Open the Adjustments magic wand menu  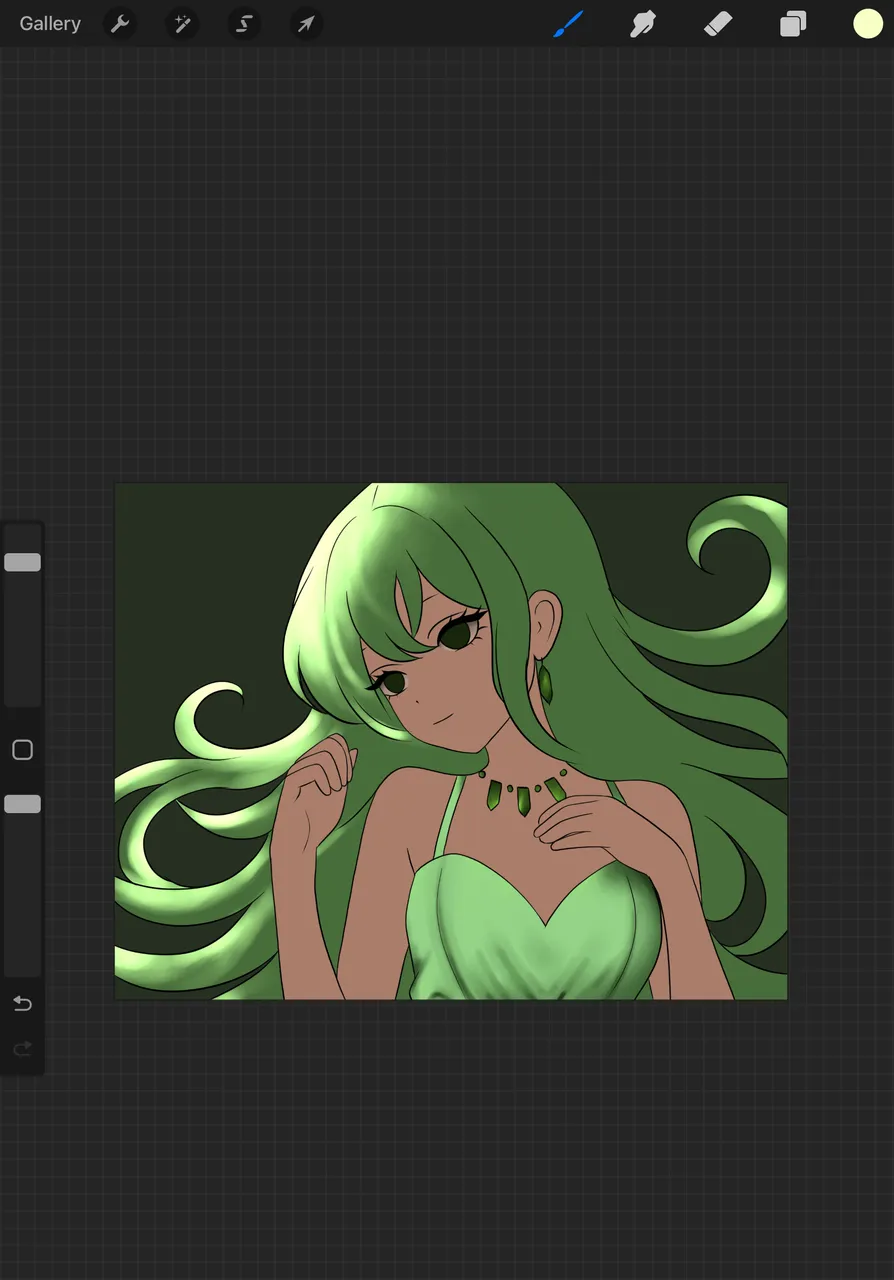pos(182,23)
